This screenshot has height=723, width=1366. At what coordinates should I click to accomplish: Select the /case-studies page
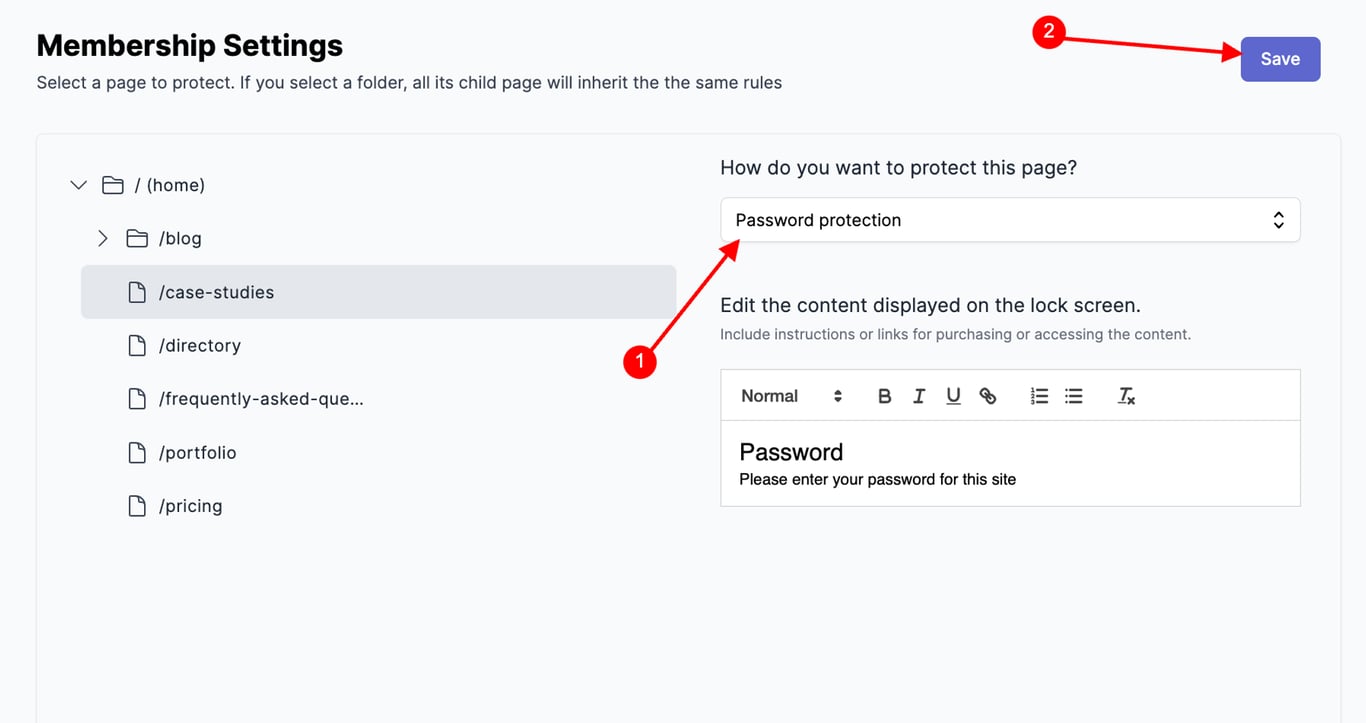click(x=216, y=292)
